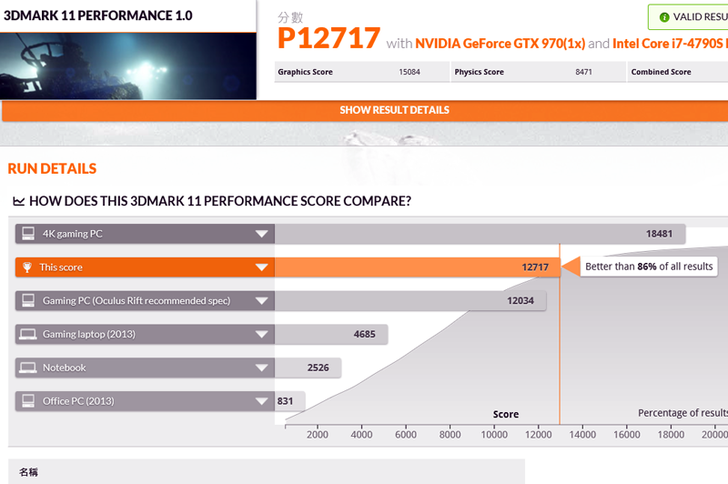
Task: Click the Show Result Details bar
Action: pos(394,110)
